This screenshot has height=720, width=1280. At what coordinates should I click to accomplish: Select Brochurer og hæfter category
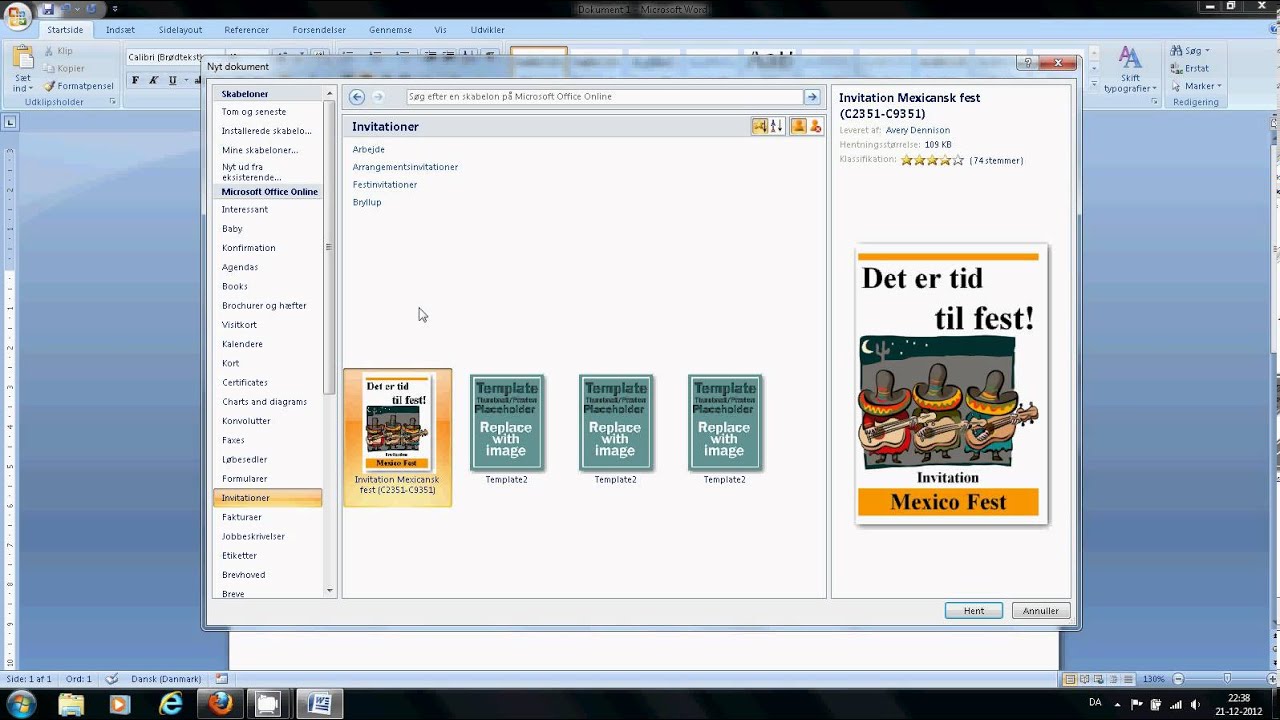pyautogui.click(x=264, y=306)
